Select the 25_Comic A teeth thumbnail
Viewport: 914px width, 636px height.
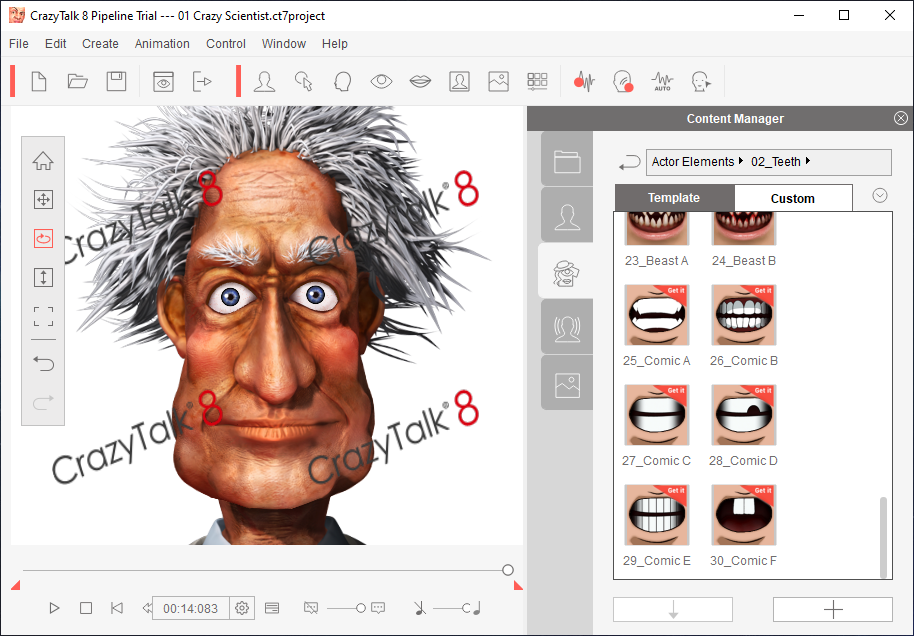pyautogui.click(x=656, y=315)
